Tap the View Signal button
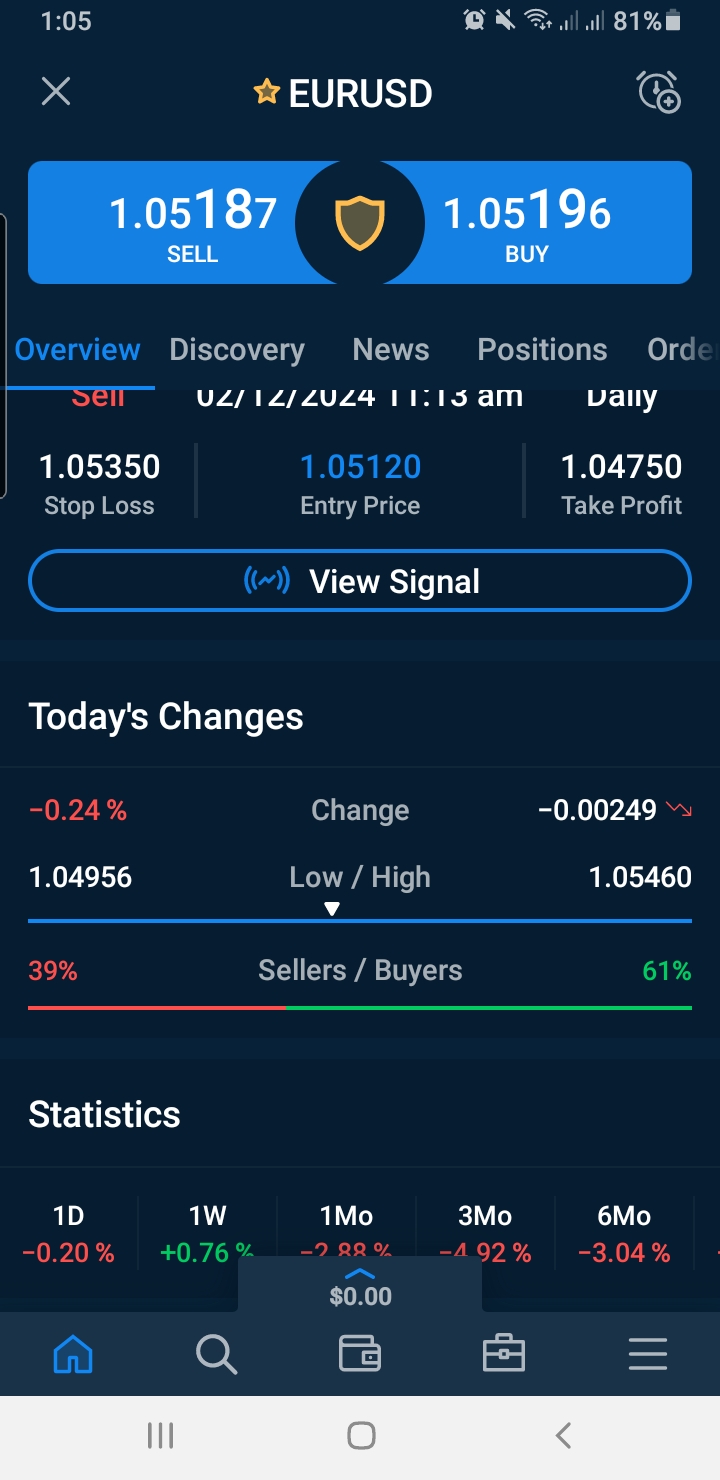Screen dimensions: 720x1480 click(360, 581)
